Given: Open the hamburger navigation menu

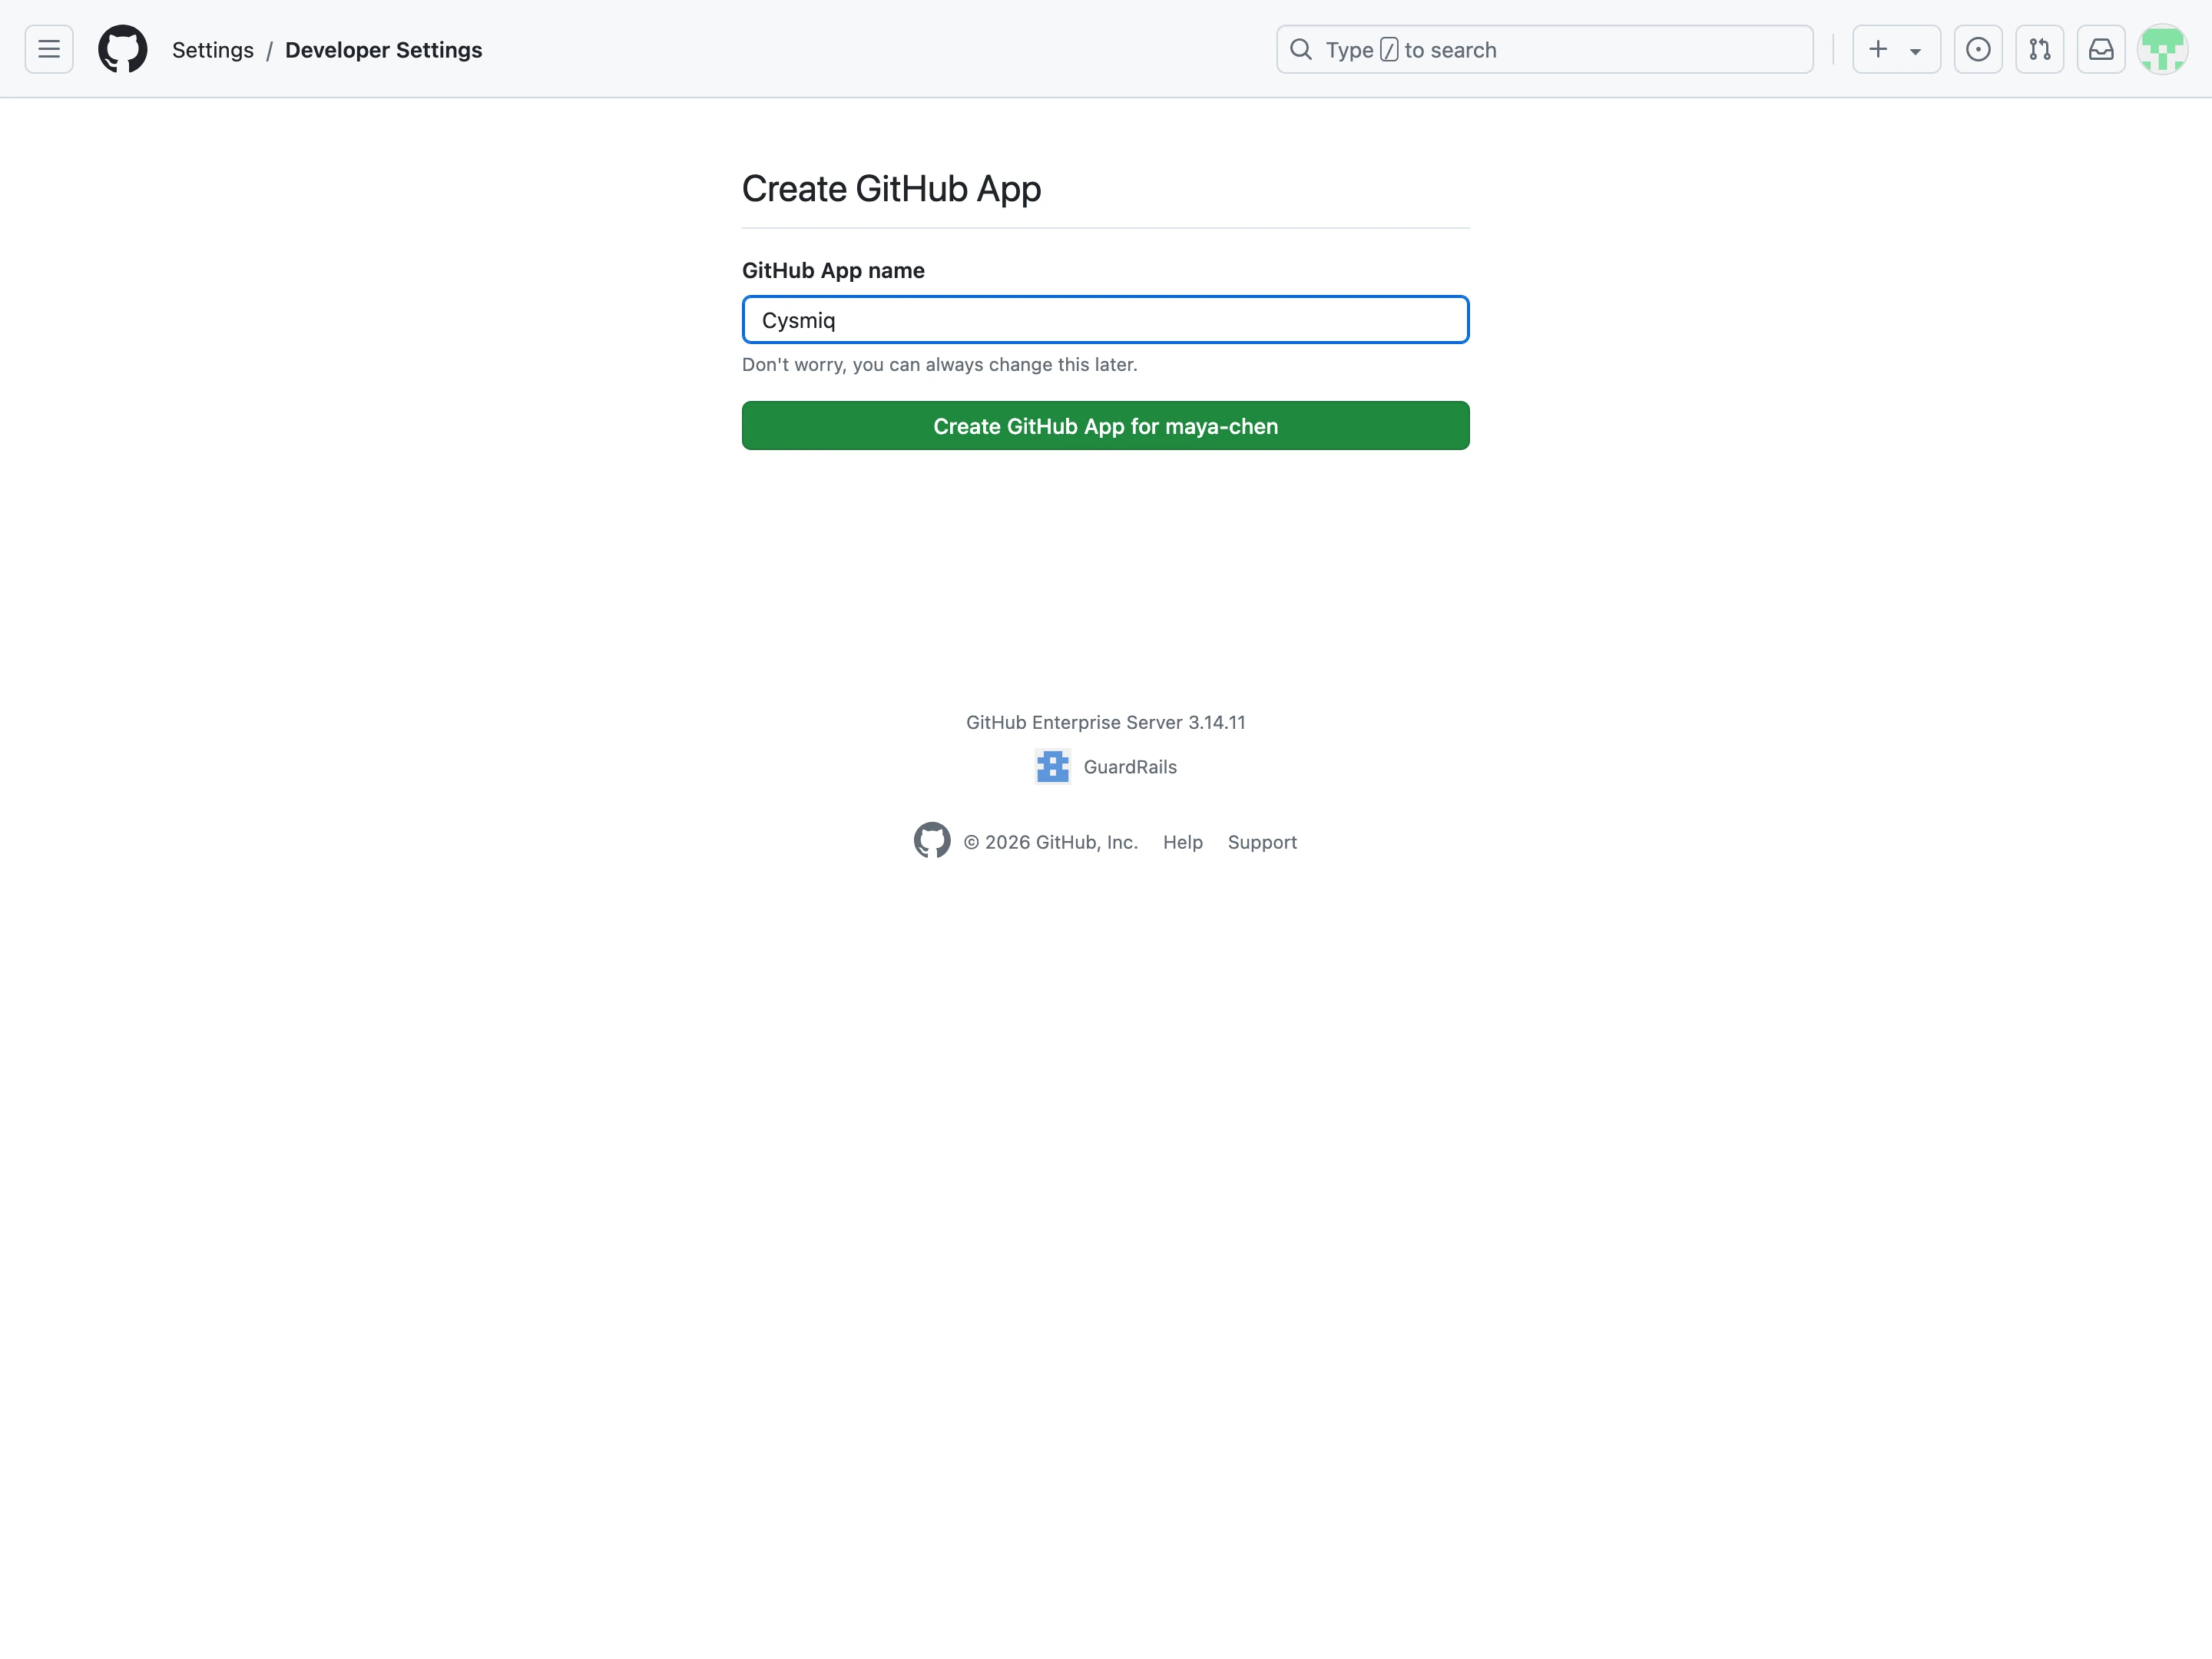Looking at the screenshot, I should [x=49, y=49].
